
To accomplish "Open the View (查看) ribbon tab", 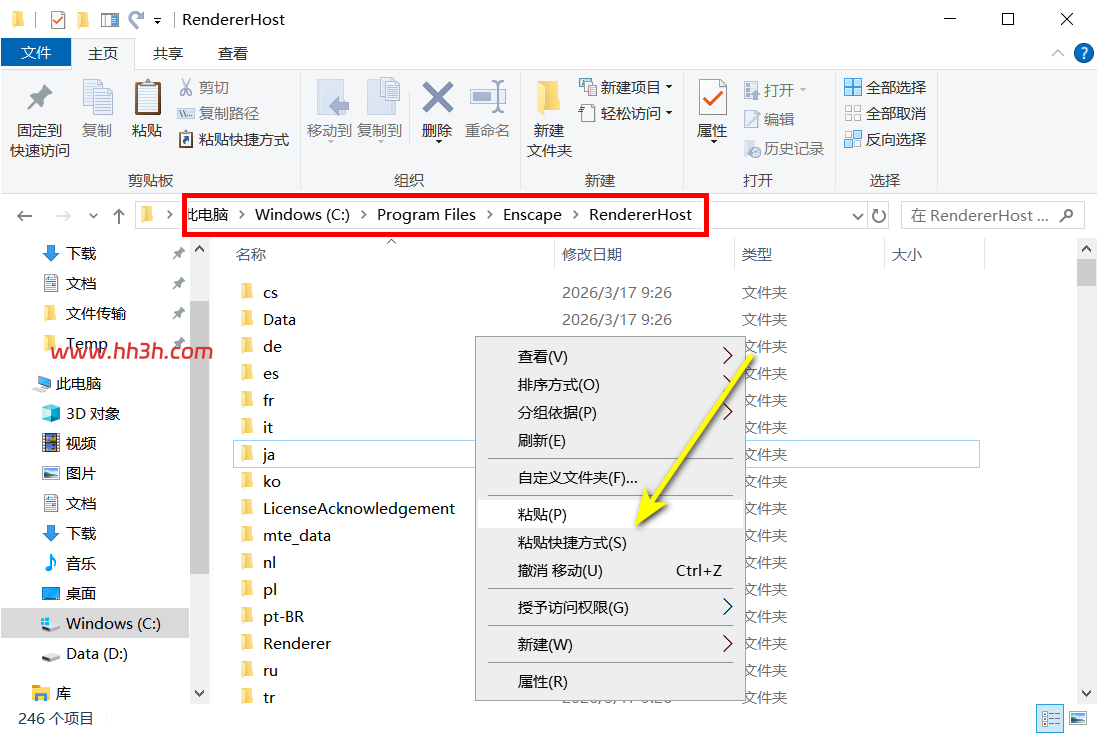I will 232,53.
